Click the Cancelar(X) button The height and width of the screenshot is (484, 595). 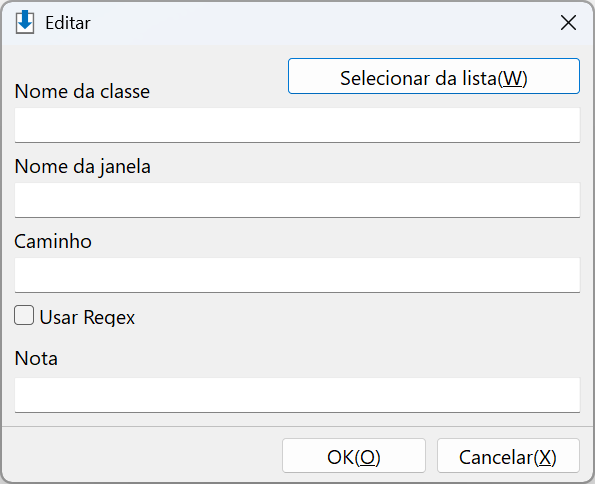click(508, 456)
